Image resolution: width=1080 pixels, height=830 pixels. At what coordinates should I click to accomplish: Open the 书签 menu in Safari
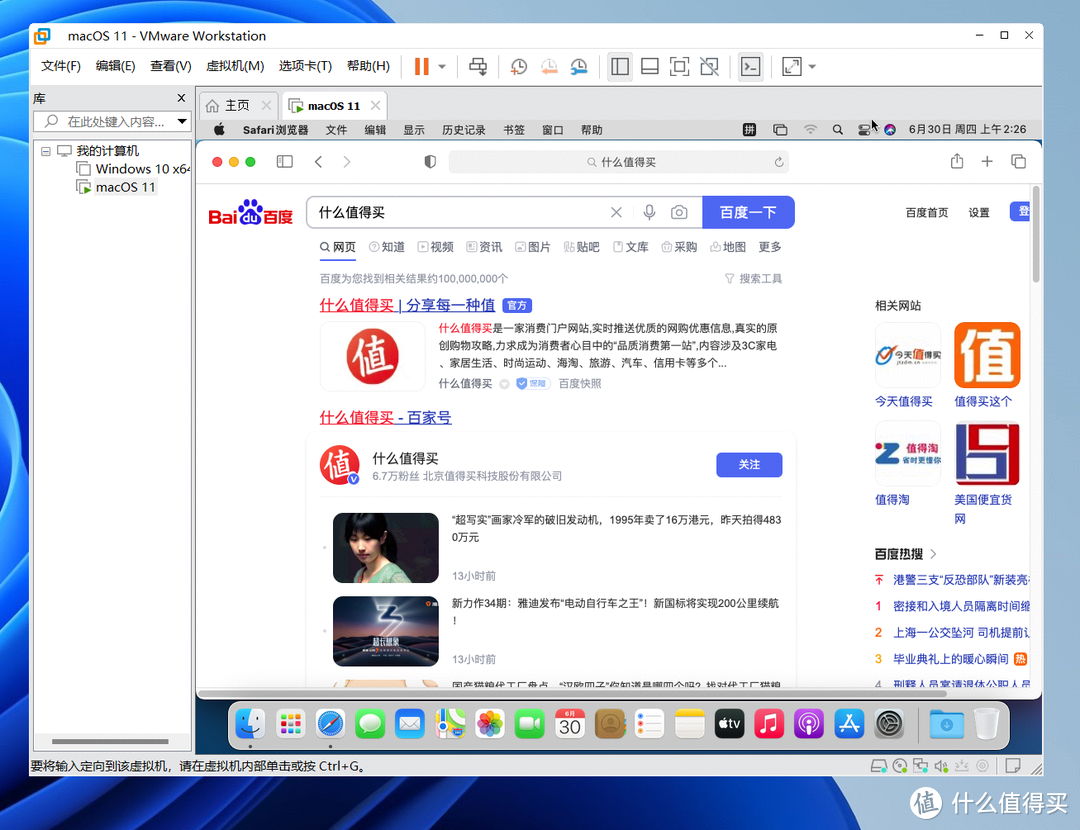(x=514, y=129)
